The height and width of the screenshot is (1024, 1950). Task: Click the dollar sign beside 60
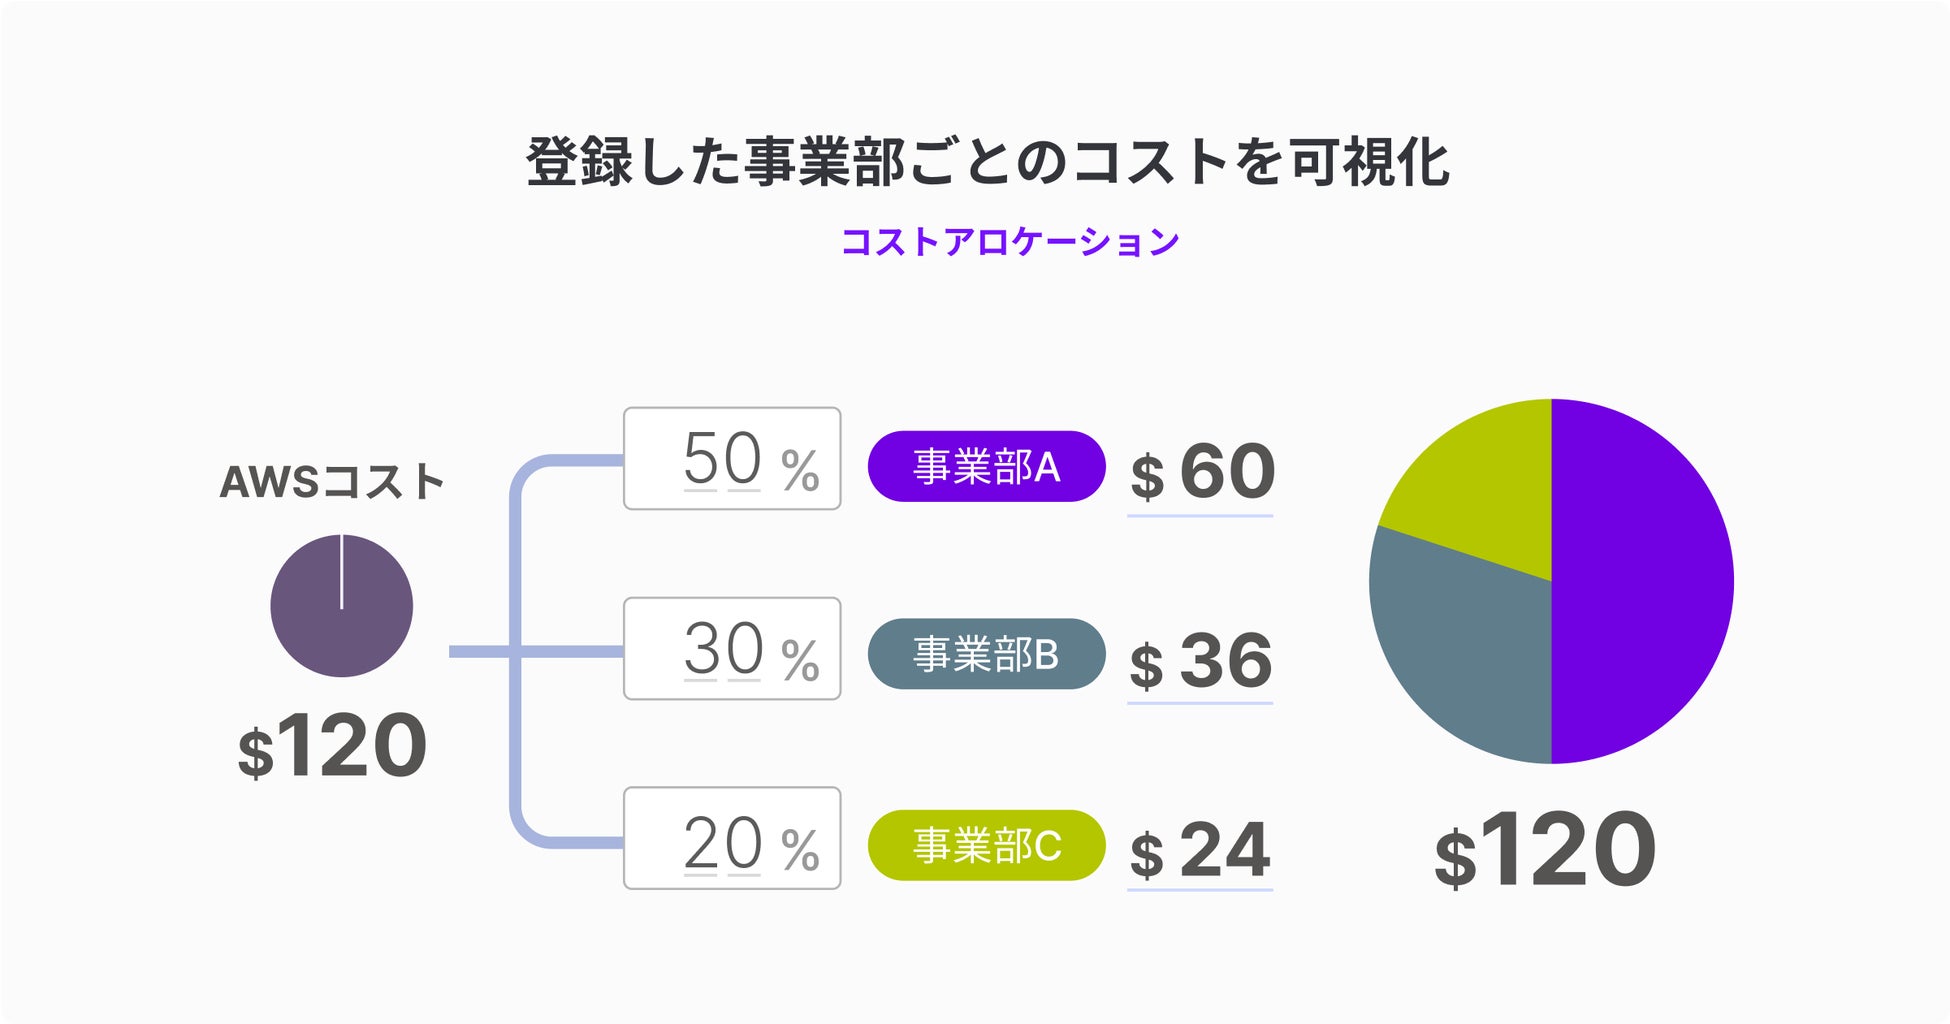(1147, 476)
